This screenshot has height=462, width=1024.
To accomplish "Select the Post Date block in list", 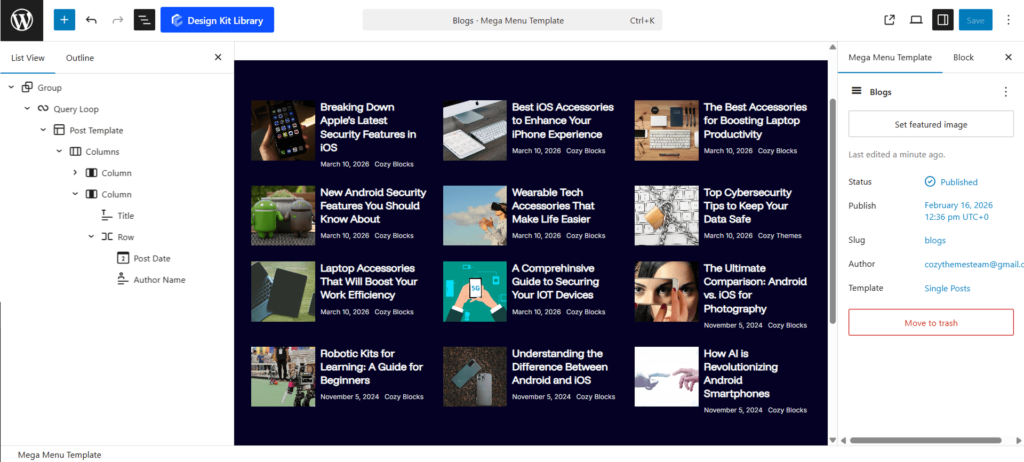I will pyautogui.click(x=152, y=258).
